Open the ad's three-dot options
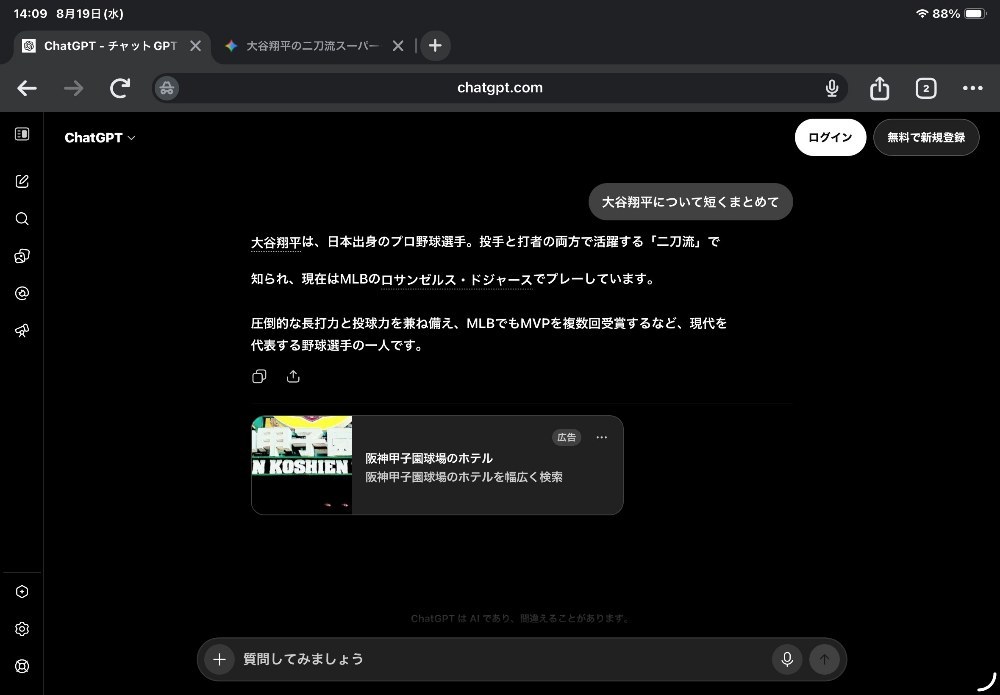The image size is (1000, 695). pos(601,437)
